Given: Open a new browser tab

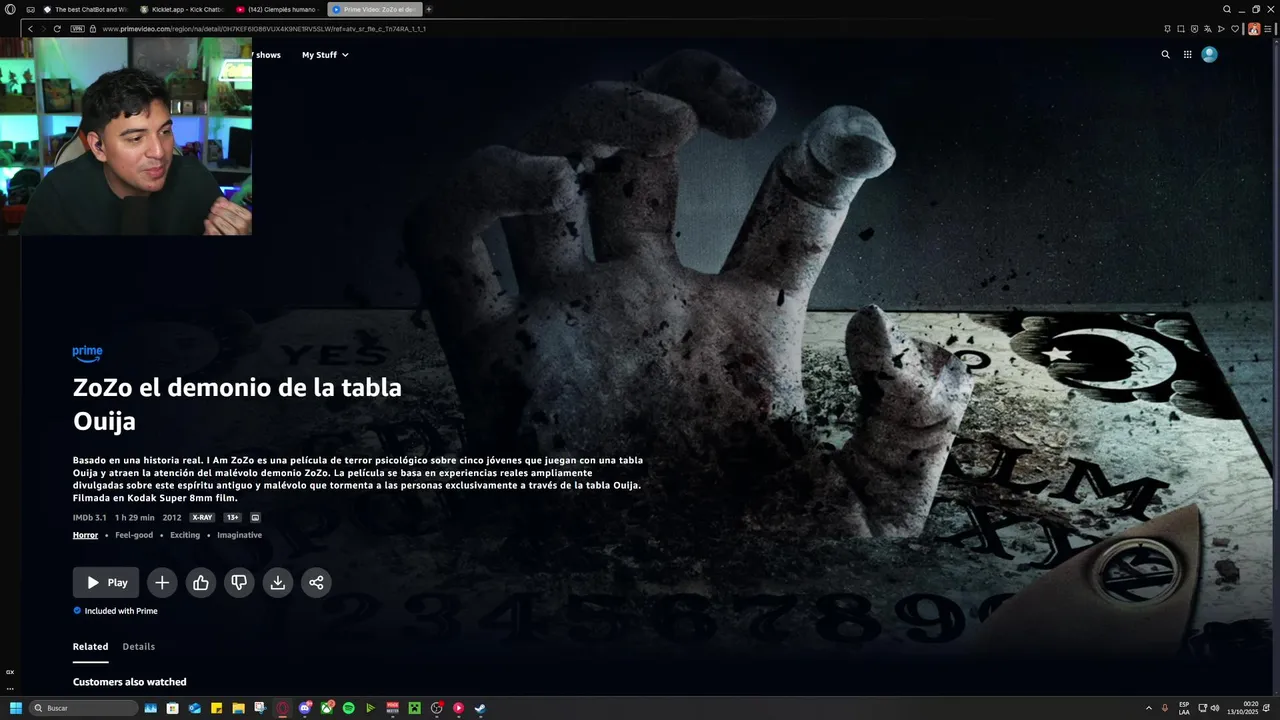Looking at the screenshot, I should point(429,9).
